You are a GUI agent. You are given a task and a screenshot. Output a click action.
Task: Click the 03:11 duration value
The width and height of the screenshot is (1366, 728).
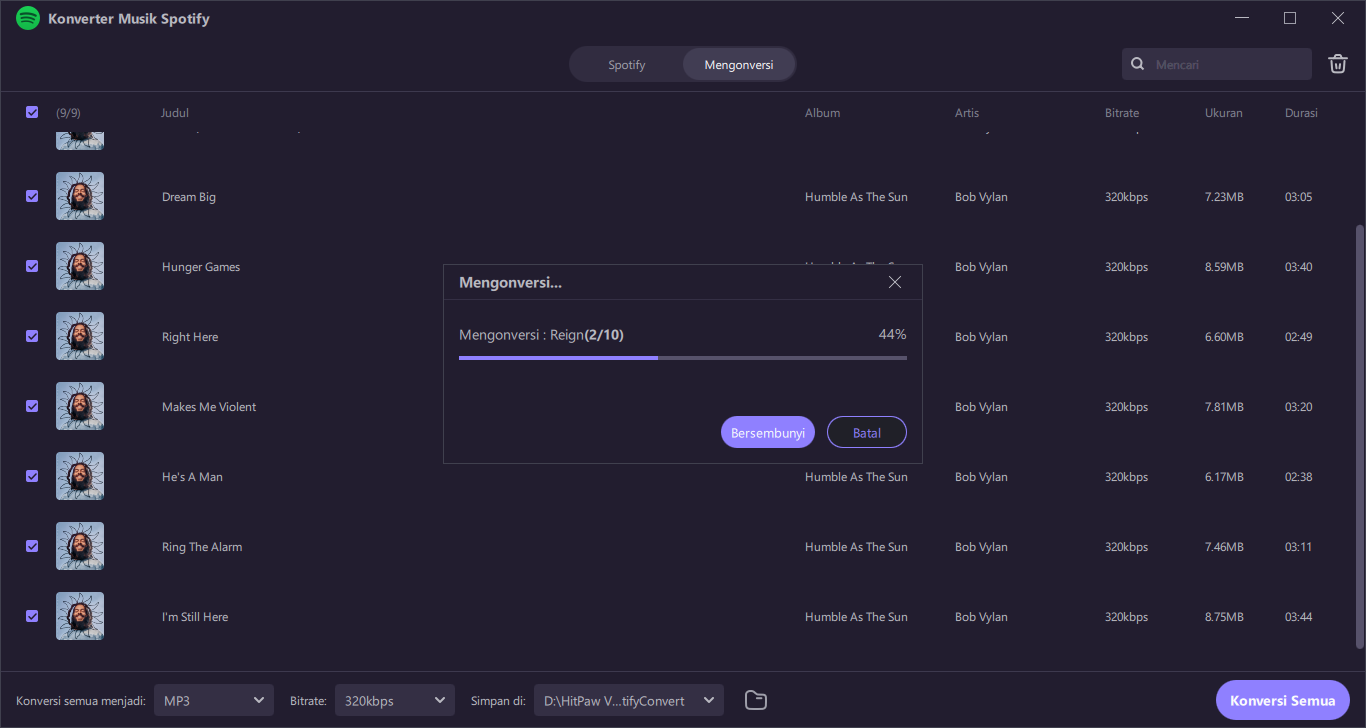point(1298,547)
